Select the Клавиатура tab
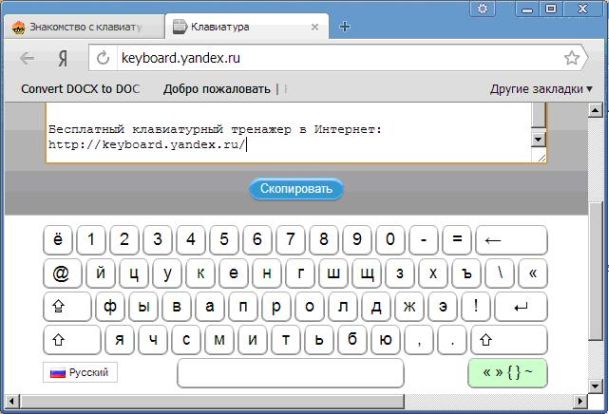 click(247, 27)
